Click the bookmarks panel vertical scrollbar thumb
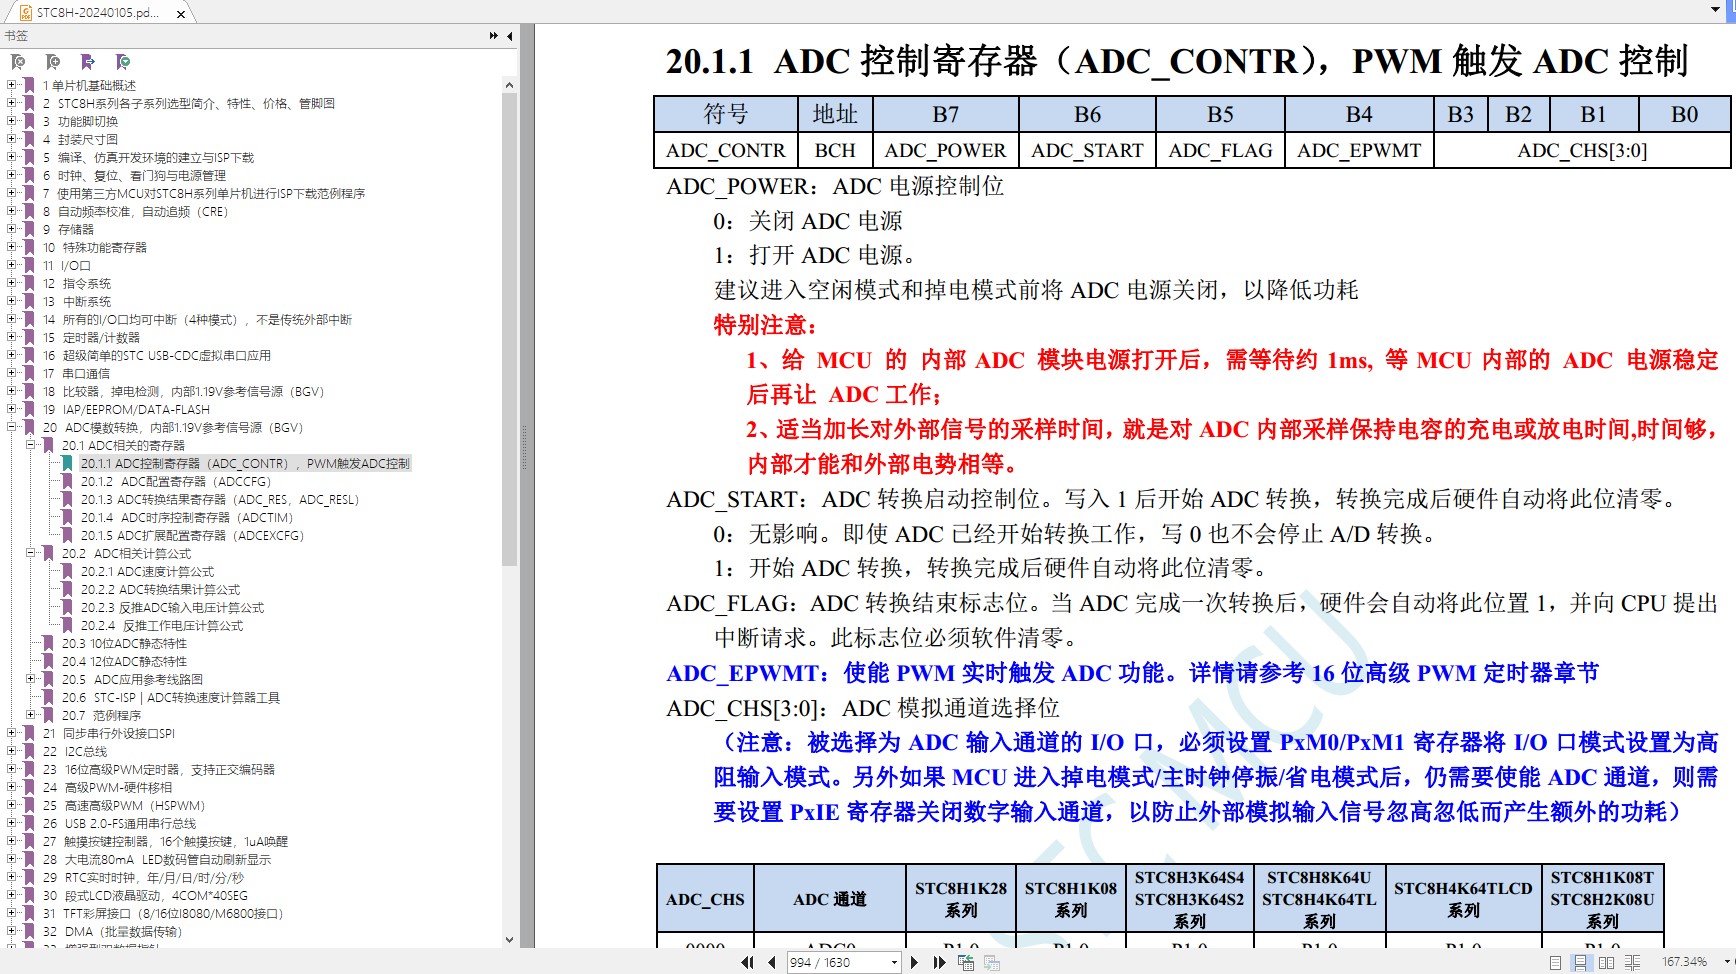The height and width of the screenshot is (974, 1736). point(509,330)
